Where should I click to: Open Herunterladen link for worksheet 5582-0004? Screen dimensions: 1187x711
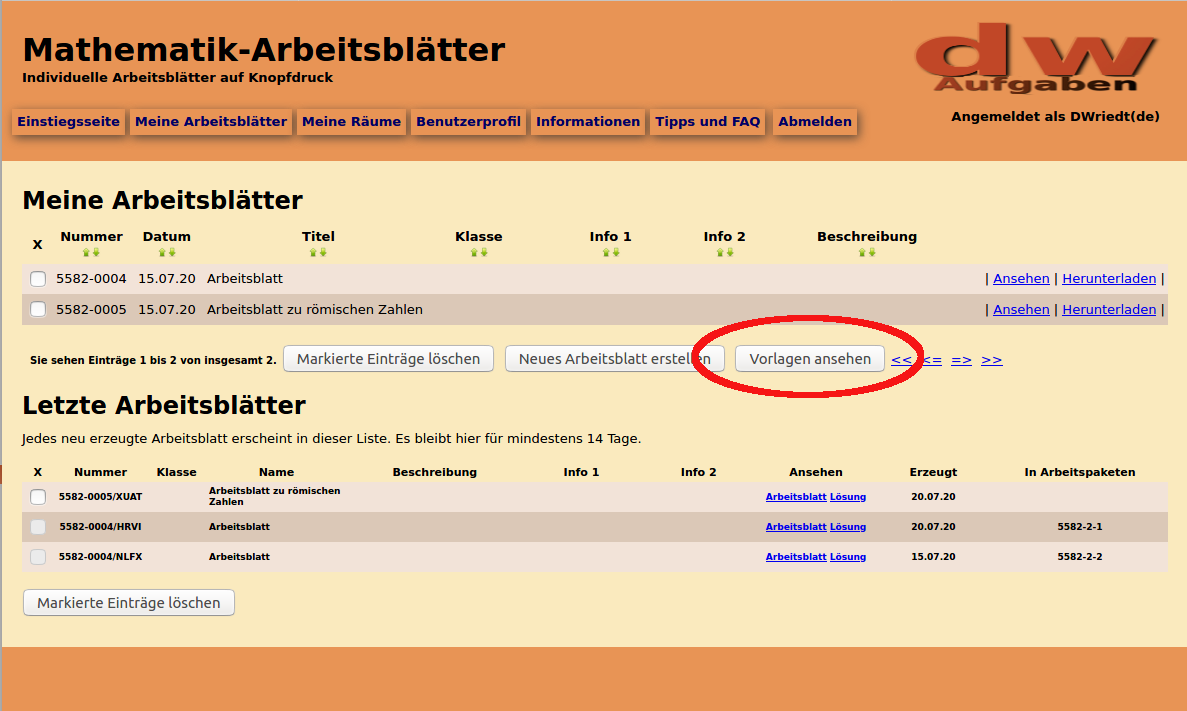point(1109,279)
